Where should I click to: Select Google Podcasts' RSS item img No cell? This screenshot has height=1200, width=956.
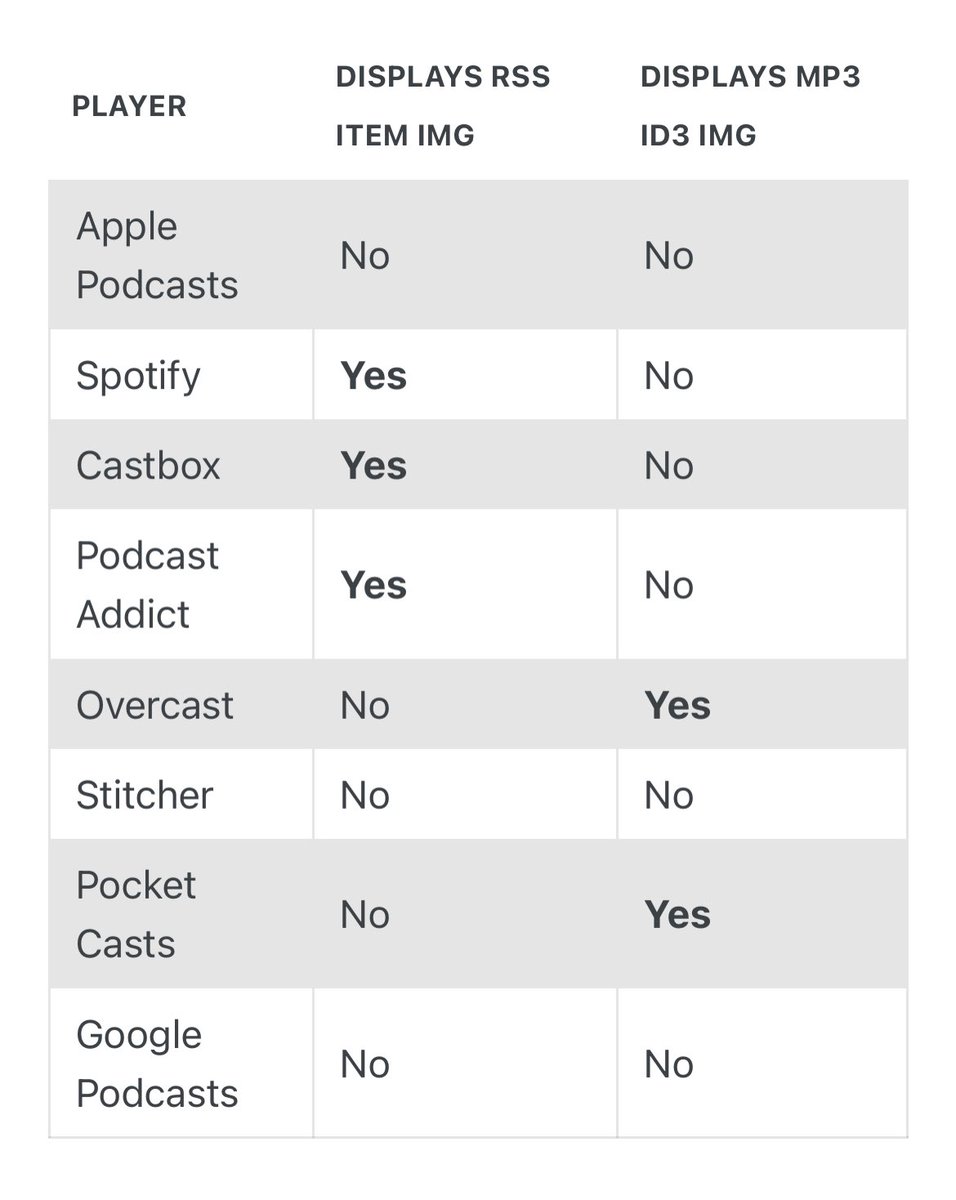pyautogui.click(x=365, y=1064)
